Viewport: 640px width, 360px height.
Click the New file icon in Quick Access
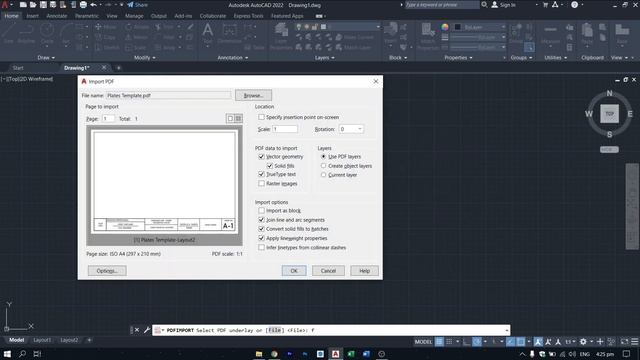click(x=23, y=5)
